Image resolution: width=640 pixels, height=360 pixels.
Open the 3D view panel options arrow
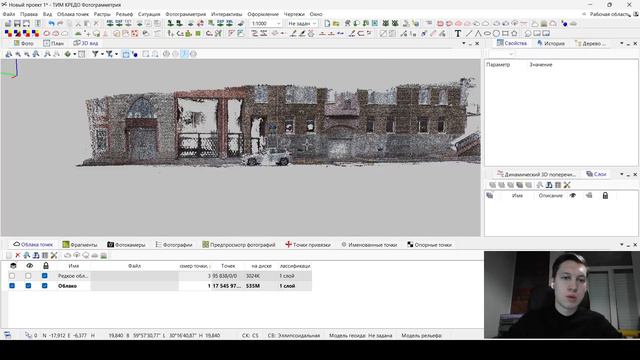464,43
